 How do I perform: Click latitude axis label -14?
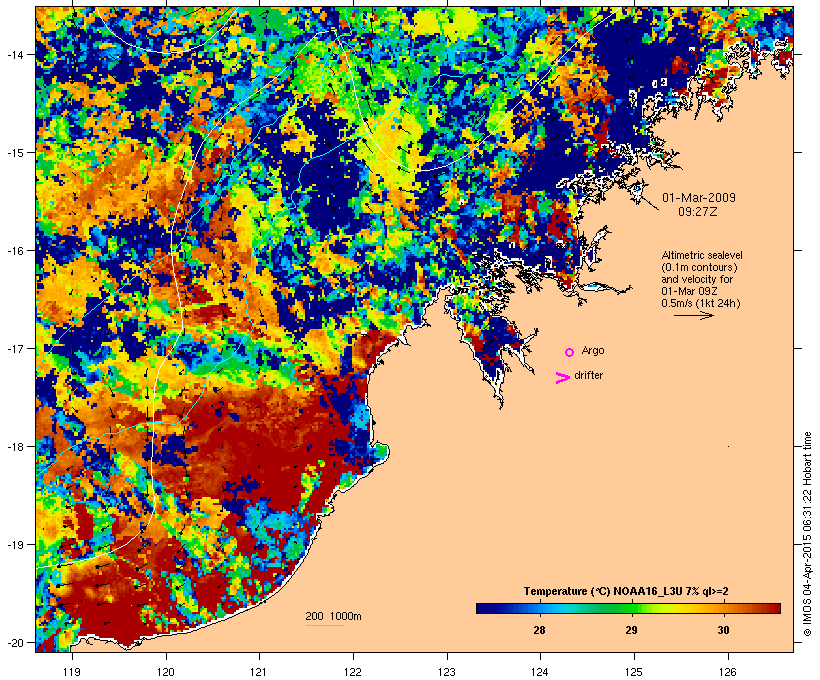[14, 54]
